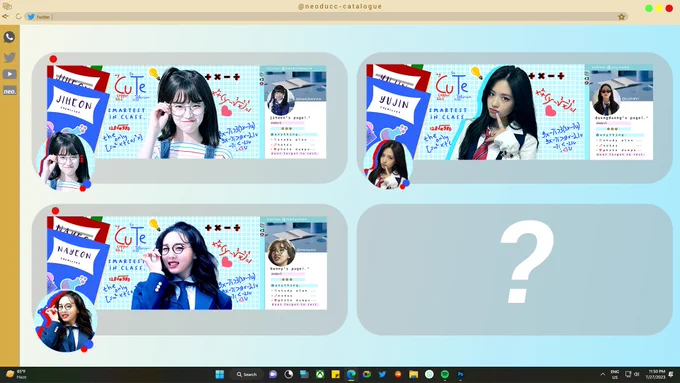Open Spotify from the taskbar
The image size is (680, 383).
click(445, 374)
